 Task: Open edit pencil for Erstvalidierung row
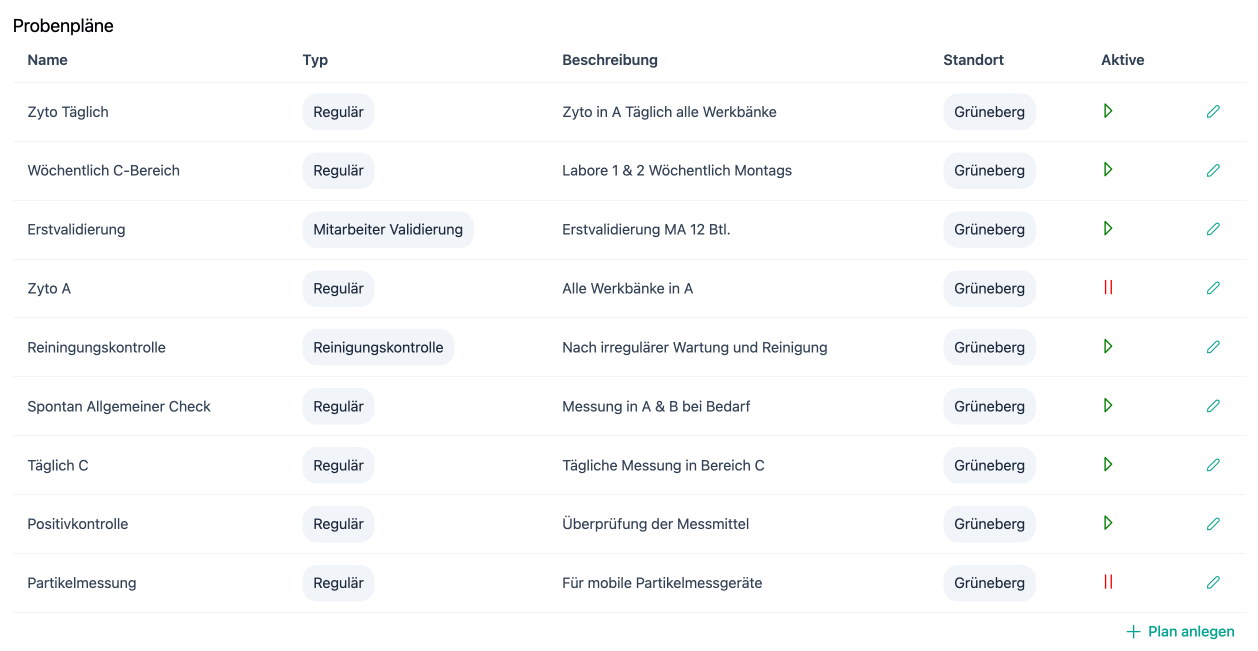click(1213, 229)
